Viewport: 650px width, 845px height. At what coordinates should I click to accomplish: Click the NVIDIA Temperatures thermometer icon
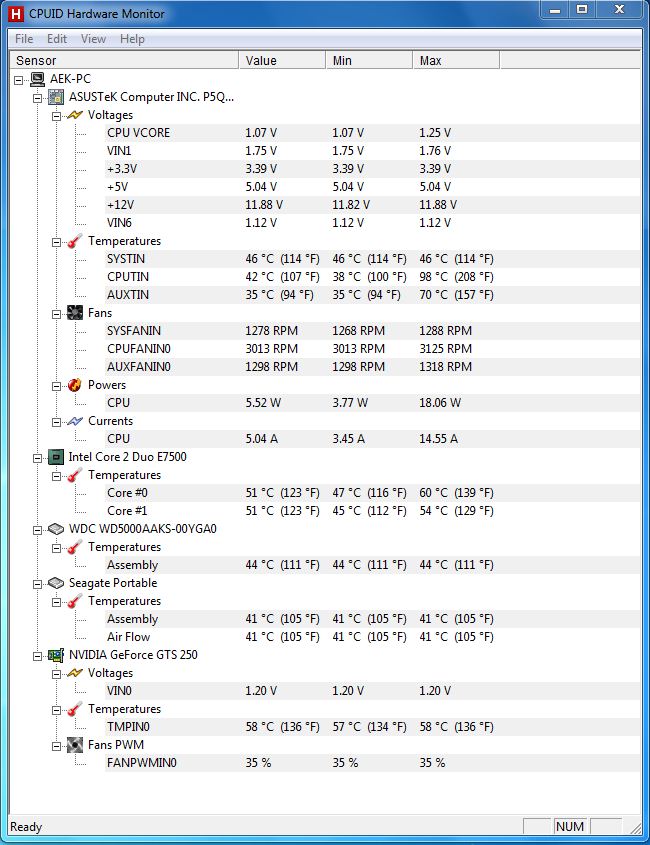point(74,709)
